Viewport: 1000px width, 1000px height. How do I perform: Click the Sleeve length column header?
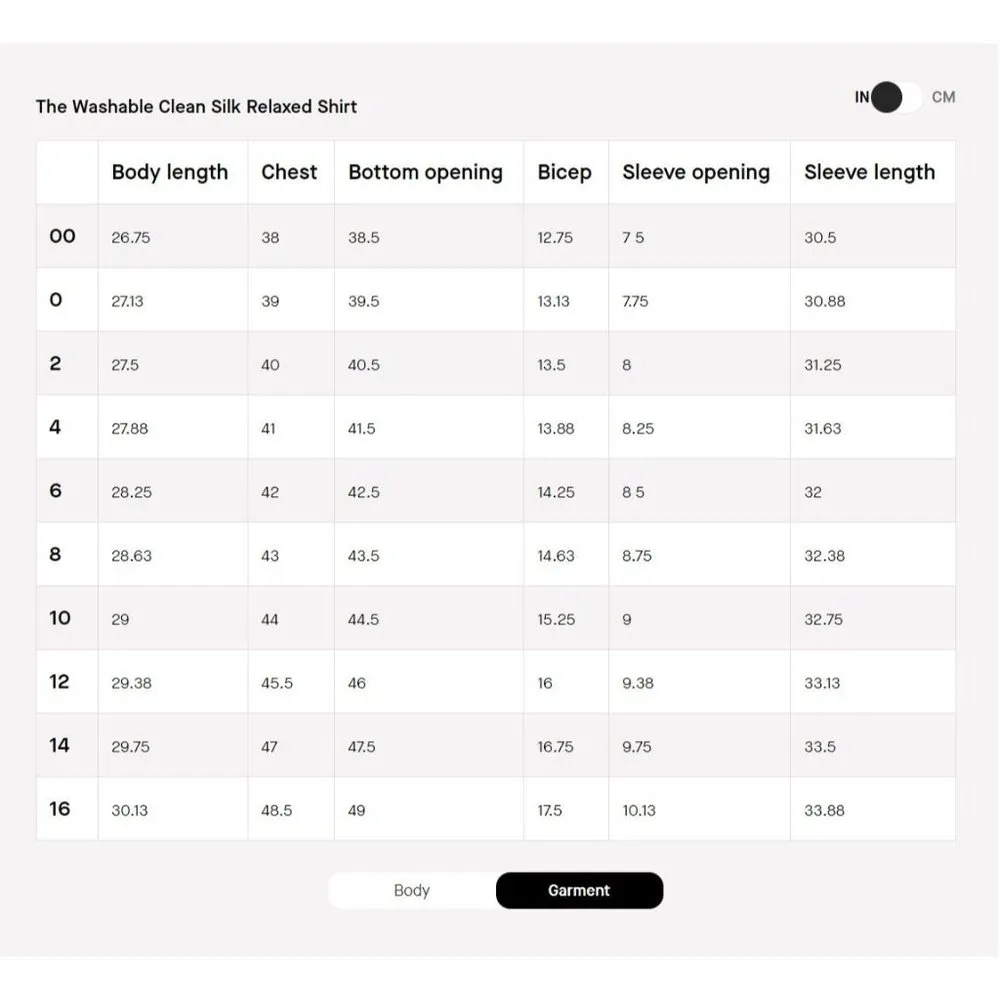coord(869,172)
